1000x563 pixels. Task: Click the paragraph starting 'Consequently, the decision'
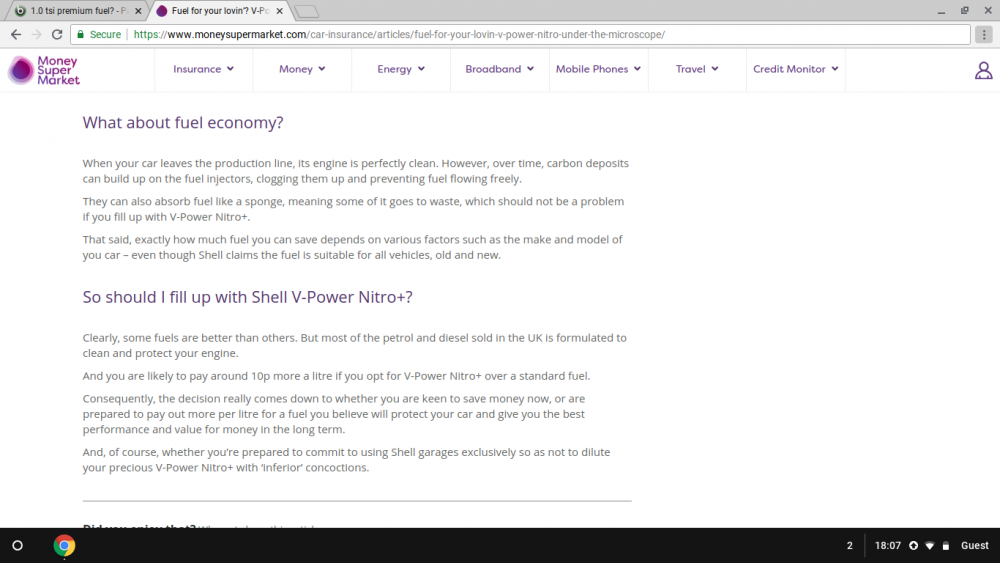click(x=334, y=414)
